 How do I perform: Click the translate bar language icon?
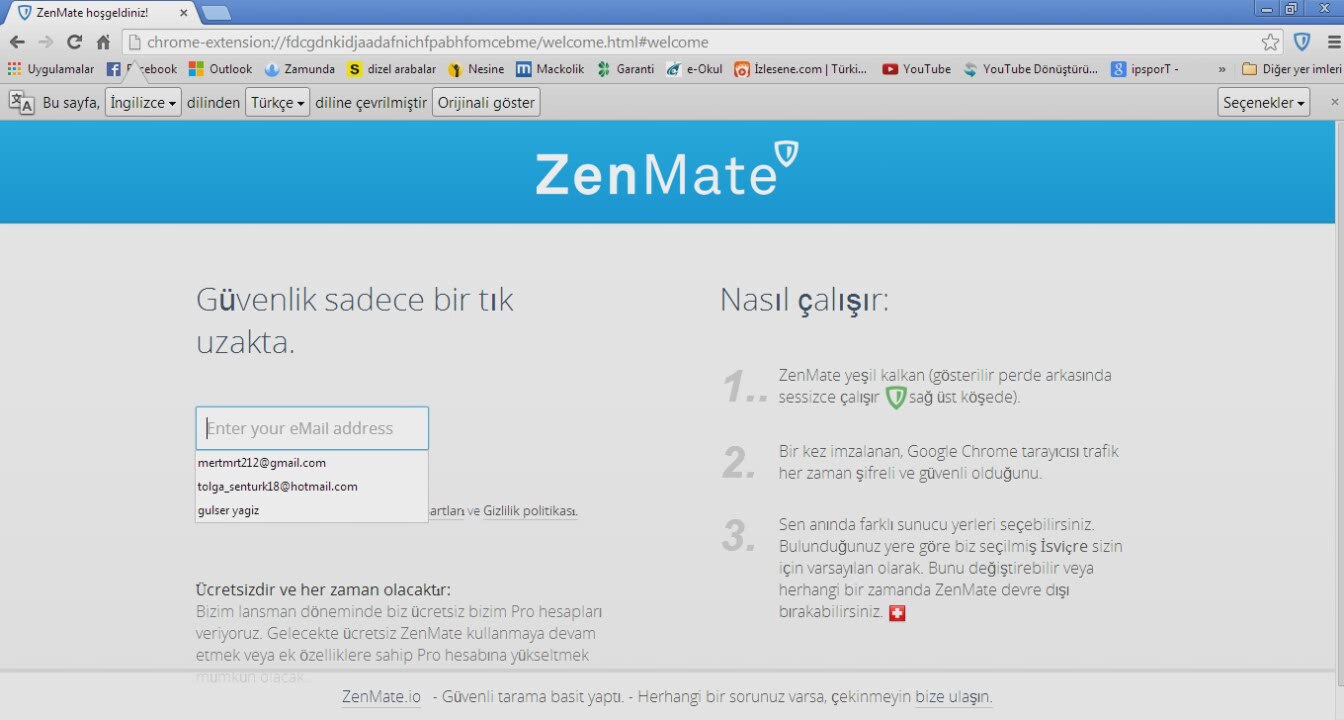pyautogui.click(x=21, y=102)
